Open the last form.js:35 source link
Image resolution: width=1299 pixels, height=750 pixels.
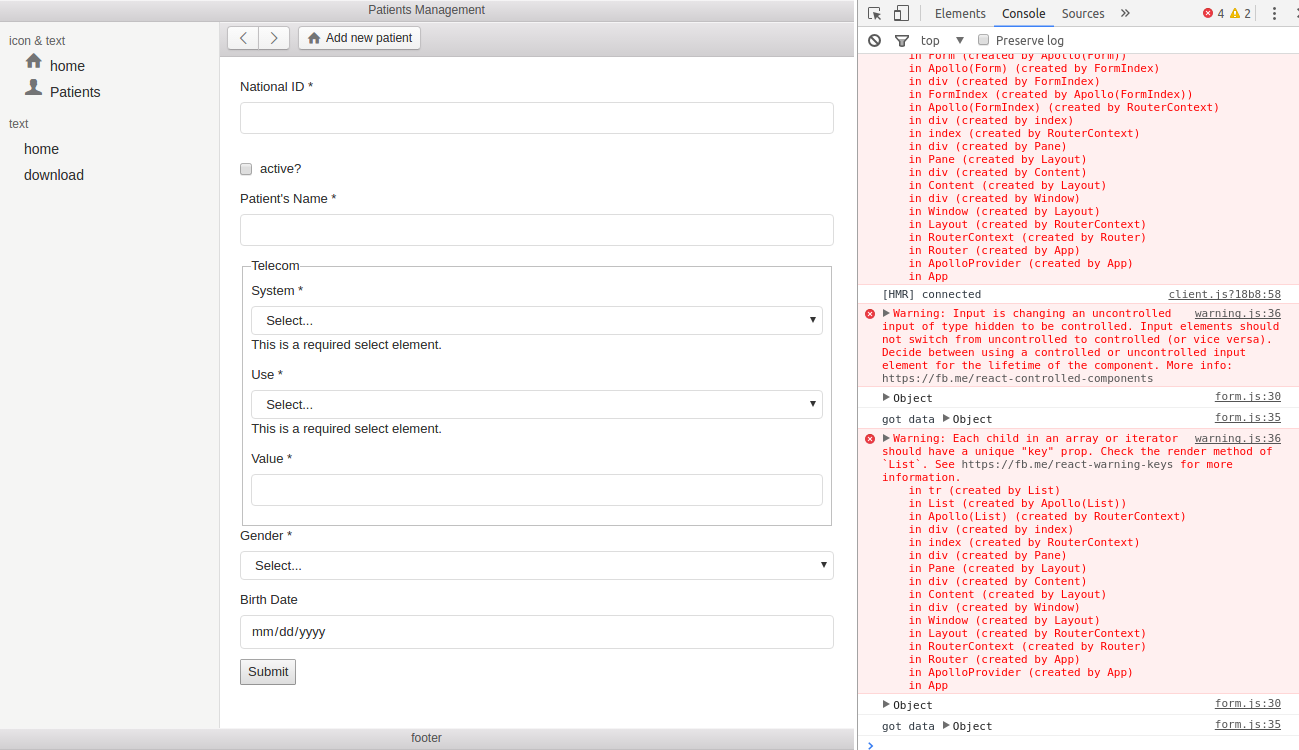pyautogui.click(x=1247, y=724)
